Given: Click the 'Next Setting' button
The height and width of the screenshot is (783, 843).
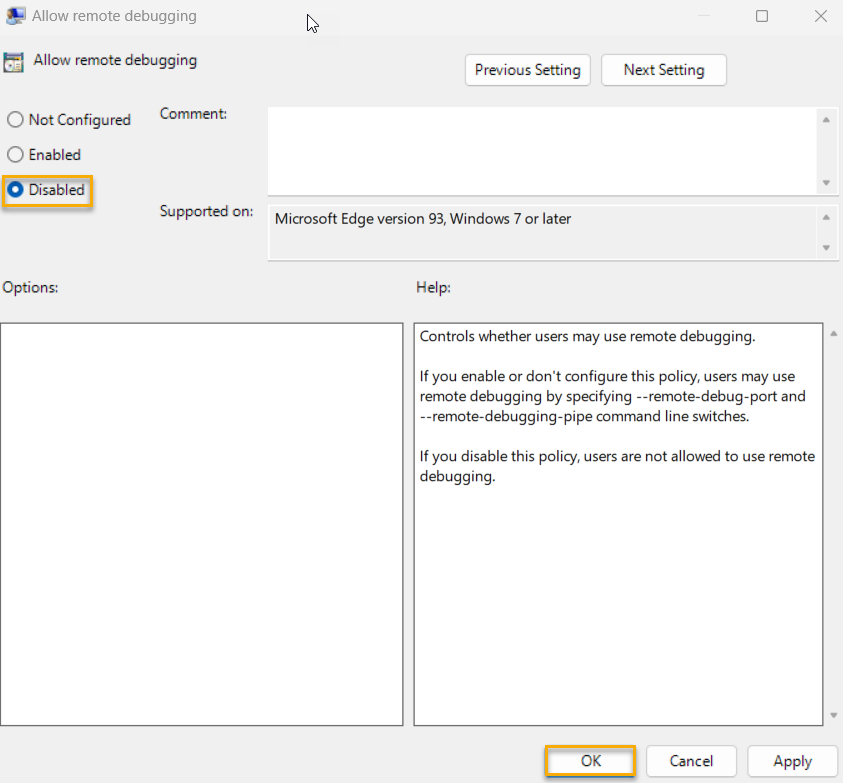Looking at the screenshot, I should [663, 70].
